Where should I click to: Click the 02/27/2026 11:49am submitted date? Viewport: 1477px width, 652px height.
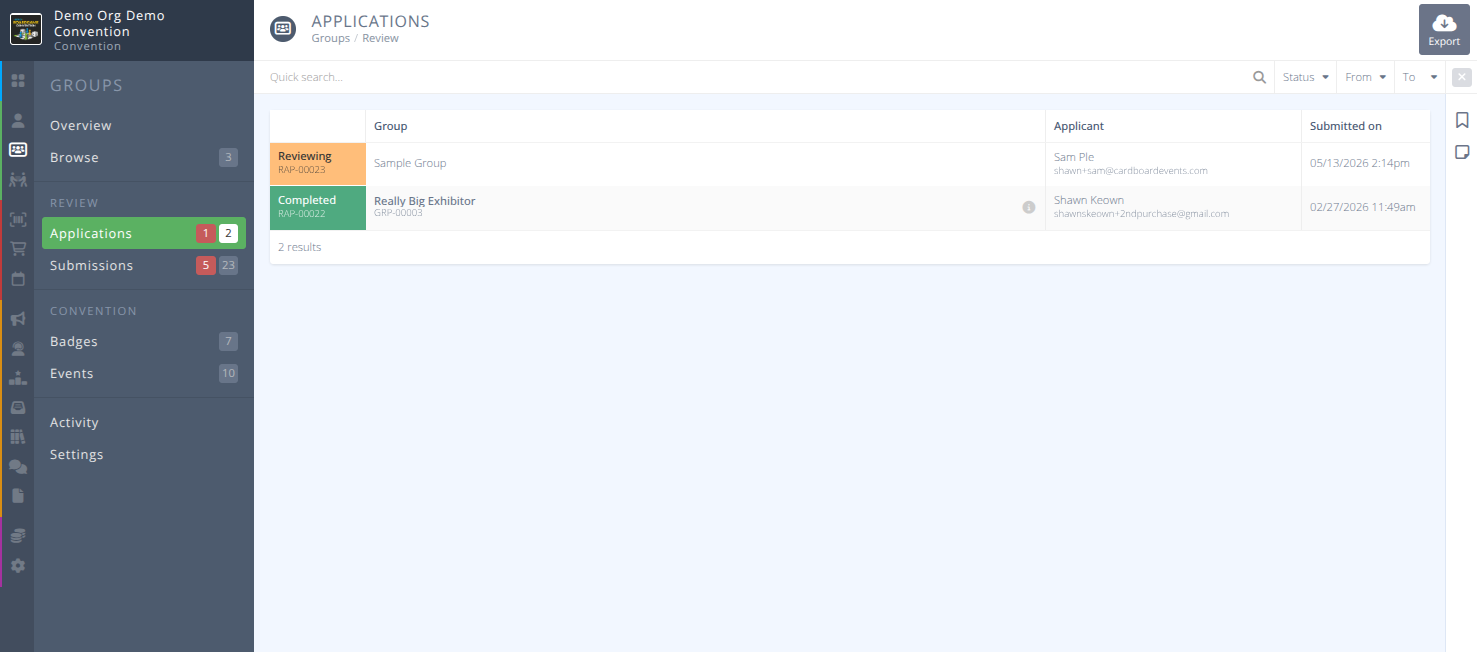(1363, 207)
